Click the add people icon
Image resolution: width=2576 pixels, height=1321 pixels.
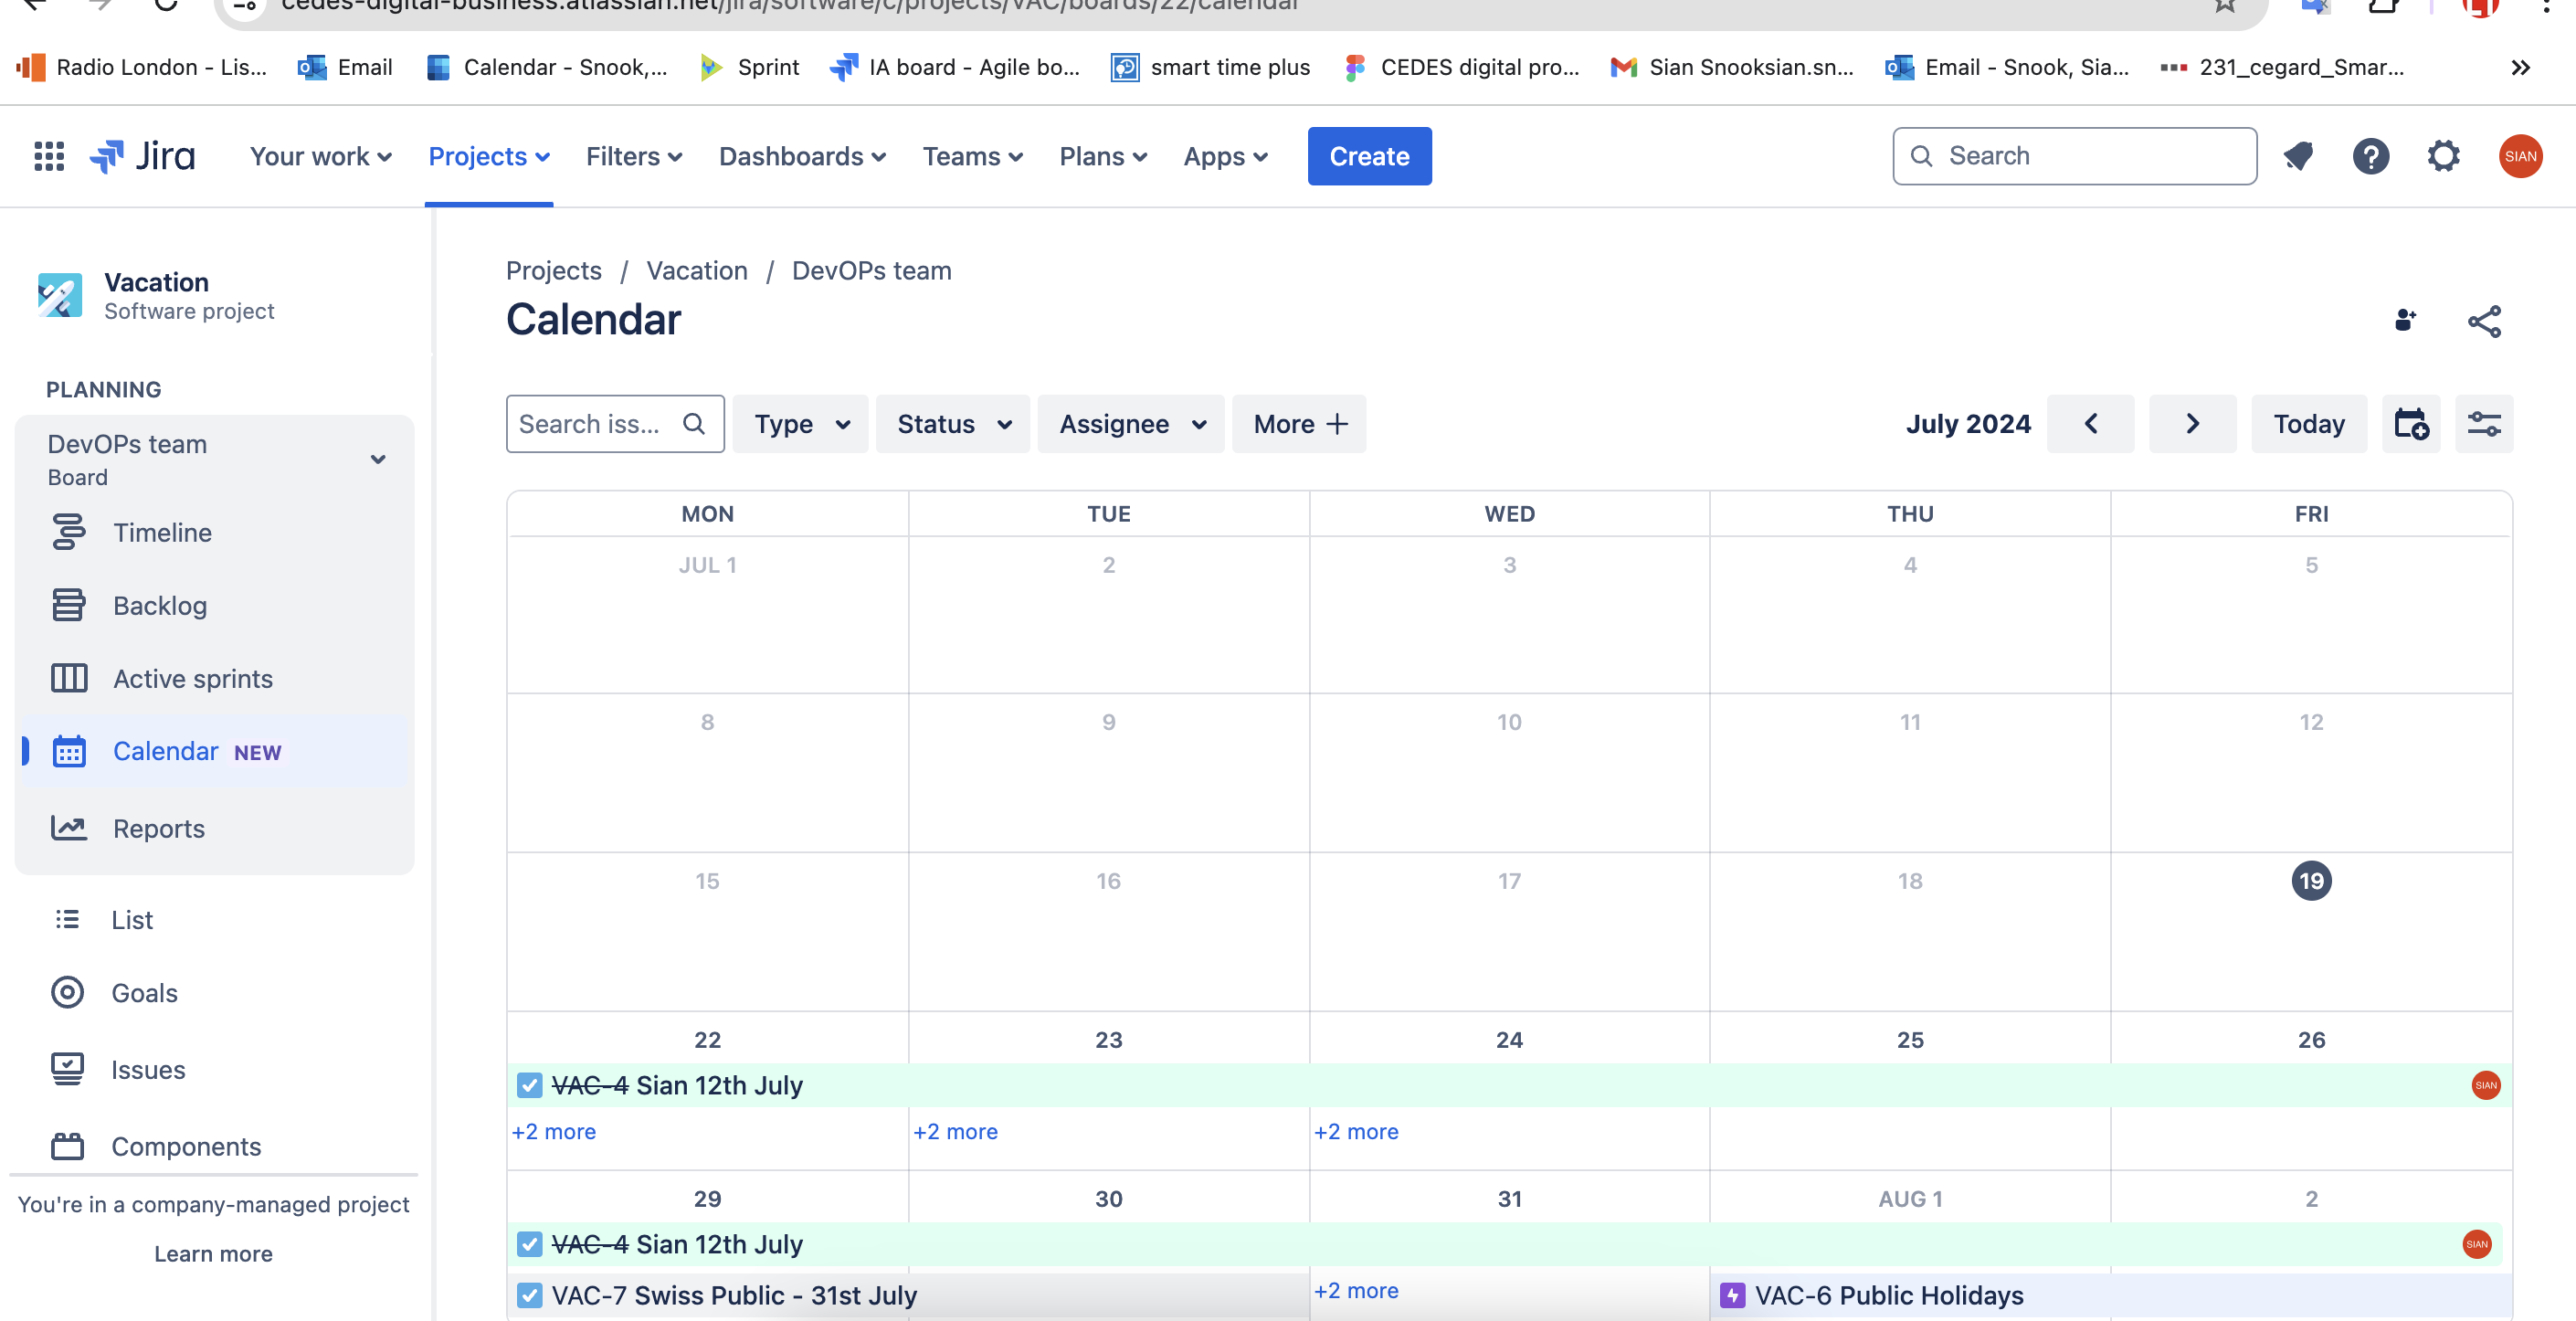coord(2406,321)
